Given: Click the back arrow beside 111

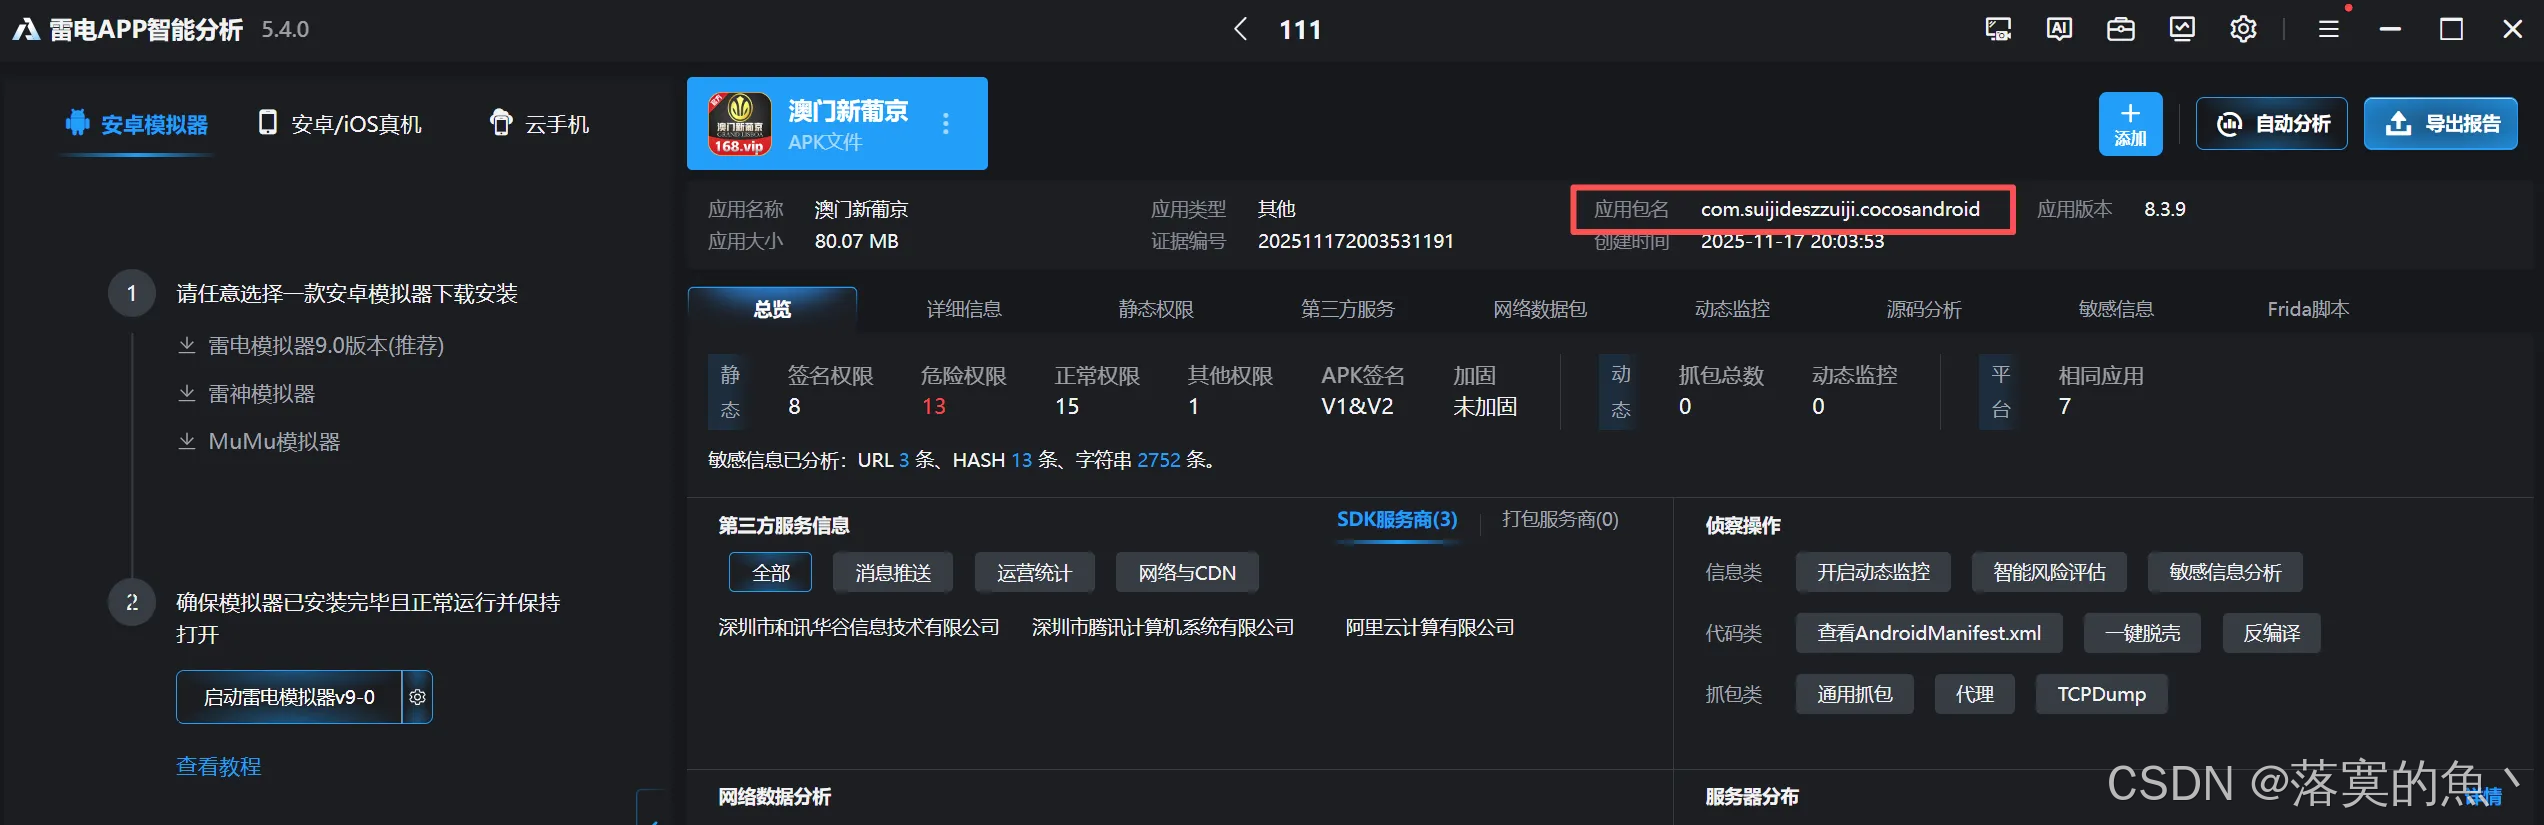Looking at the screenshot, I should (x=1240, y=29).
